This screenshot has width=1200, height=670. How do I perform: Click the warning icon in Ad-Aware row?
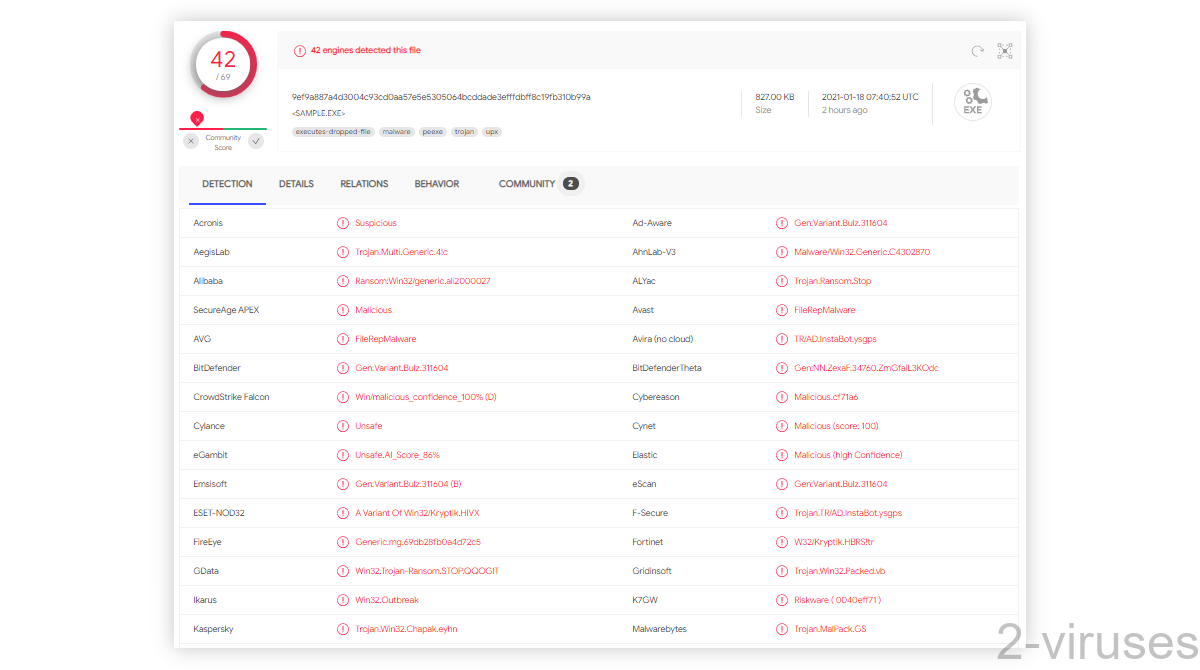pos(782,223)
